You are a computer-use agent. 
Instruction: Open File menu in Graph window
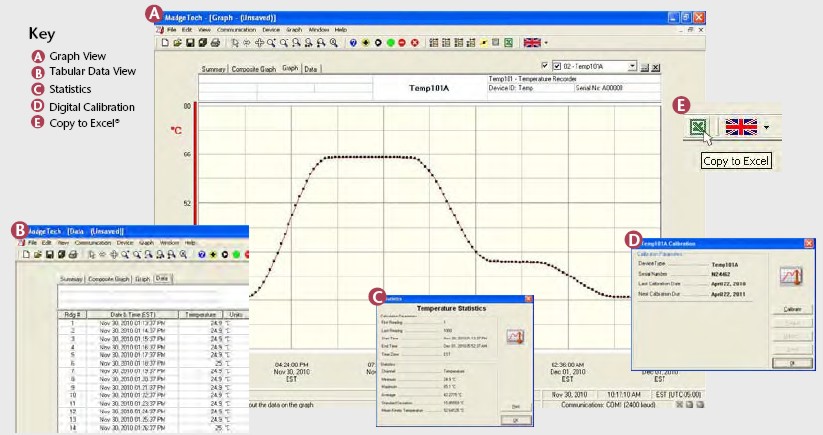point(172,30)
